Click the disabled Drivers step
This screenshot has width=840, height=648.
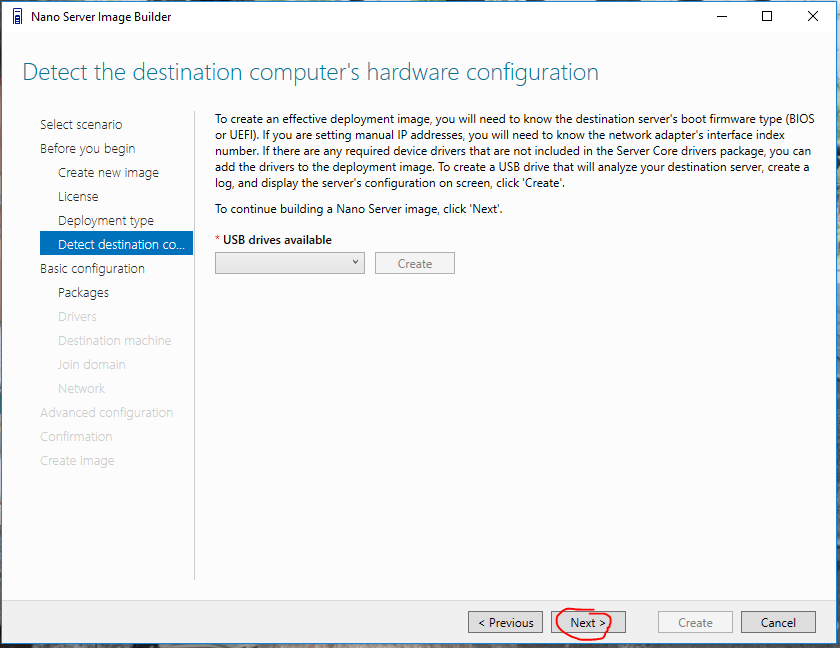[77, 317]
